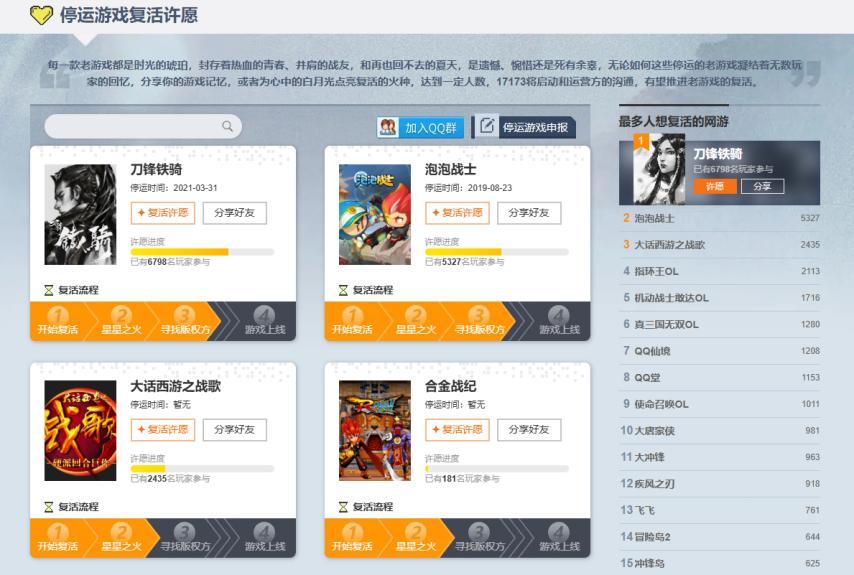The width and height of the screenshot is (854, 575).
Task: Click step 3 寻找版权方 icon in 大话西游之战歌 card
Action: coord(185,533)
